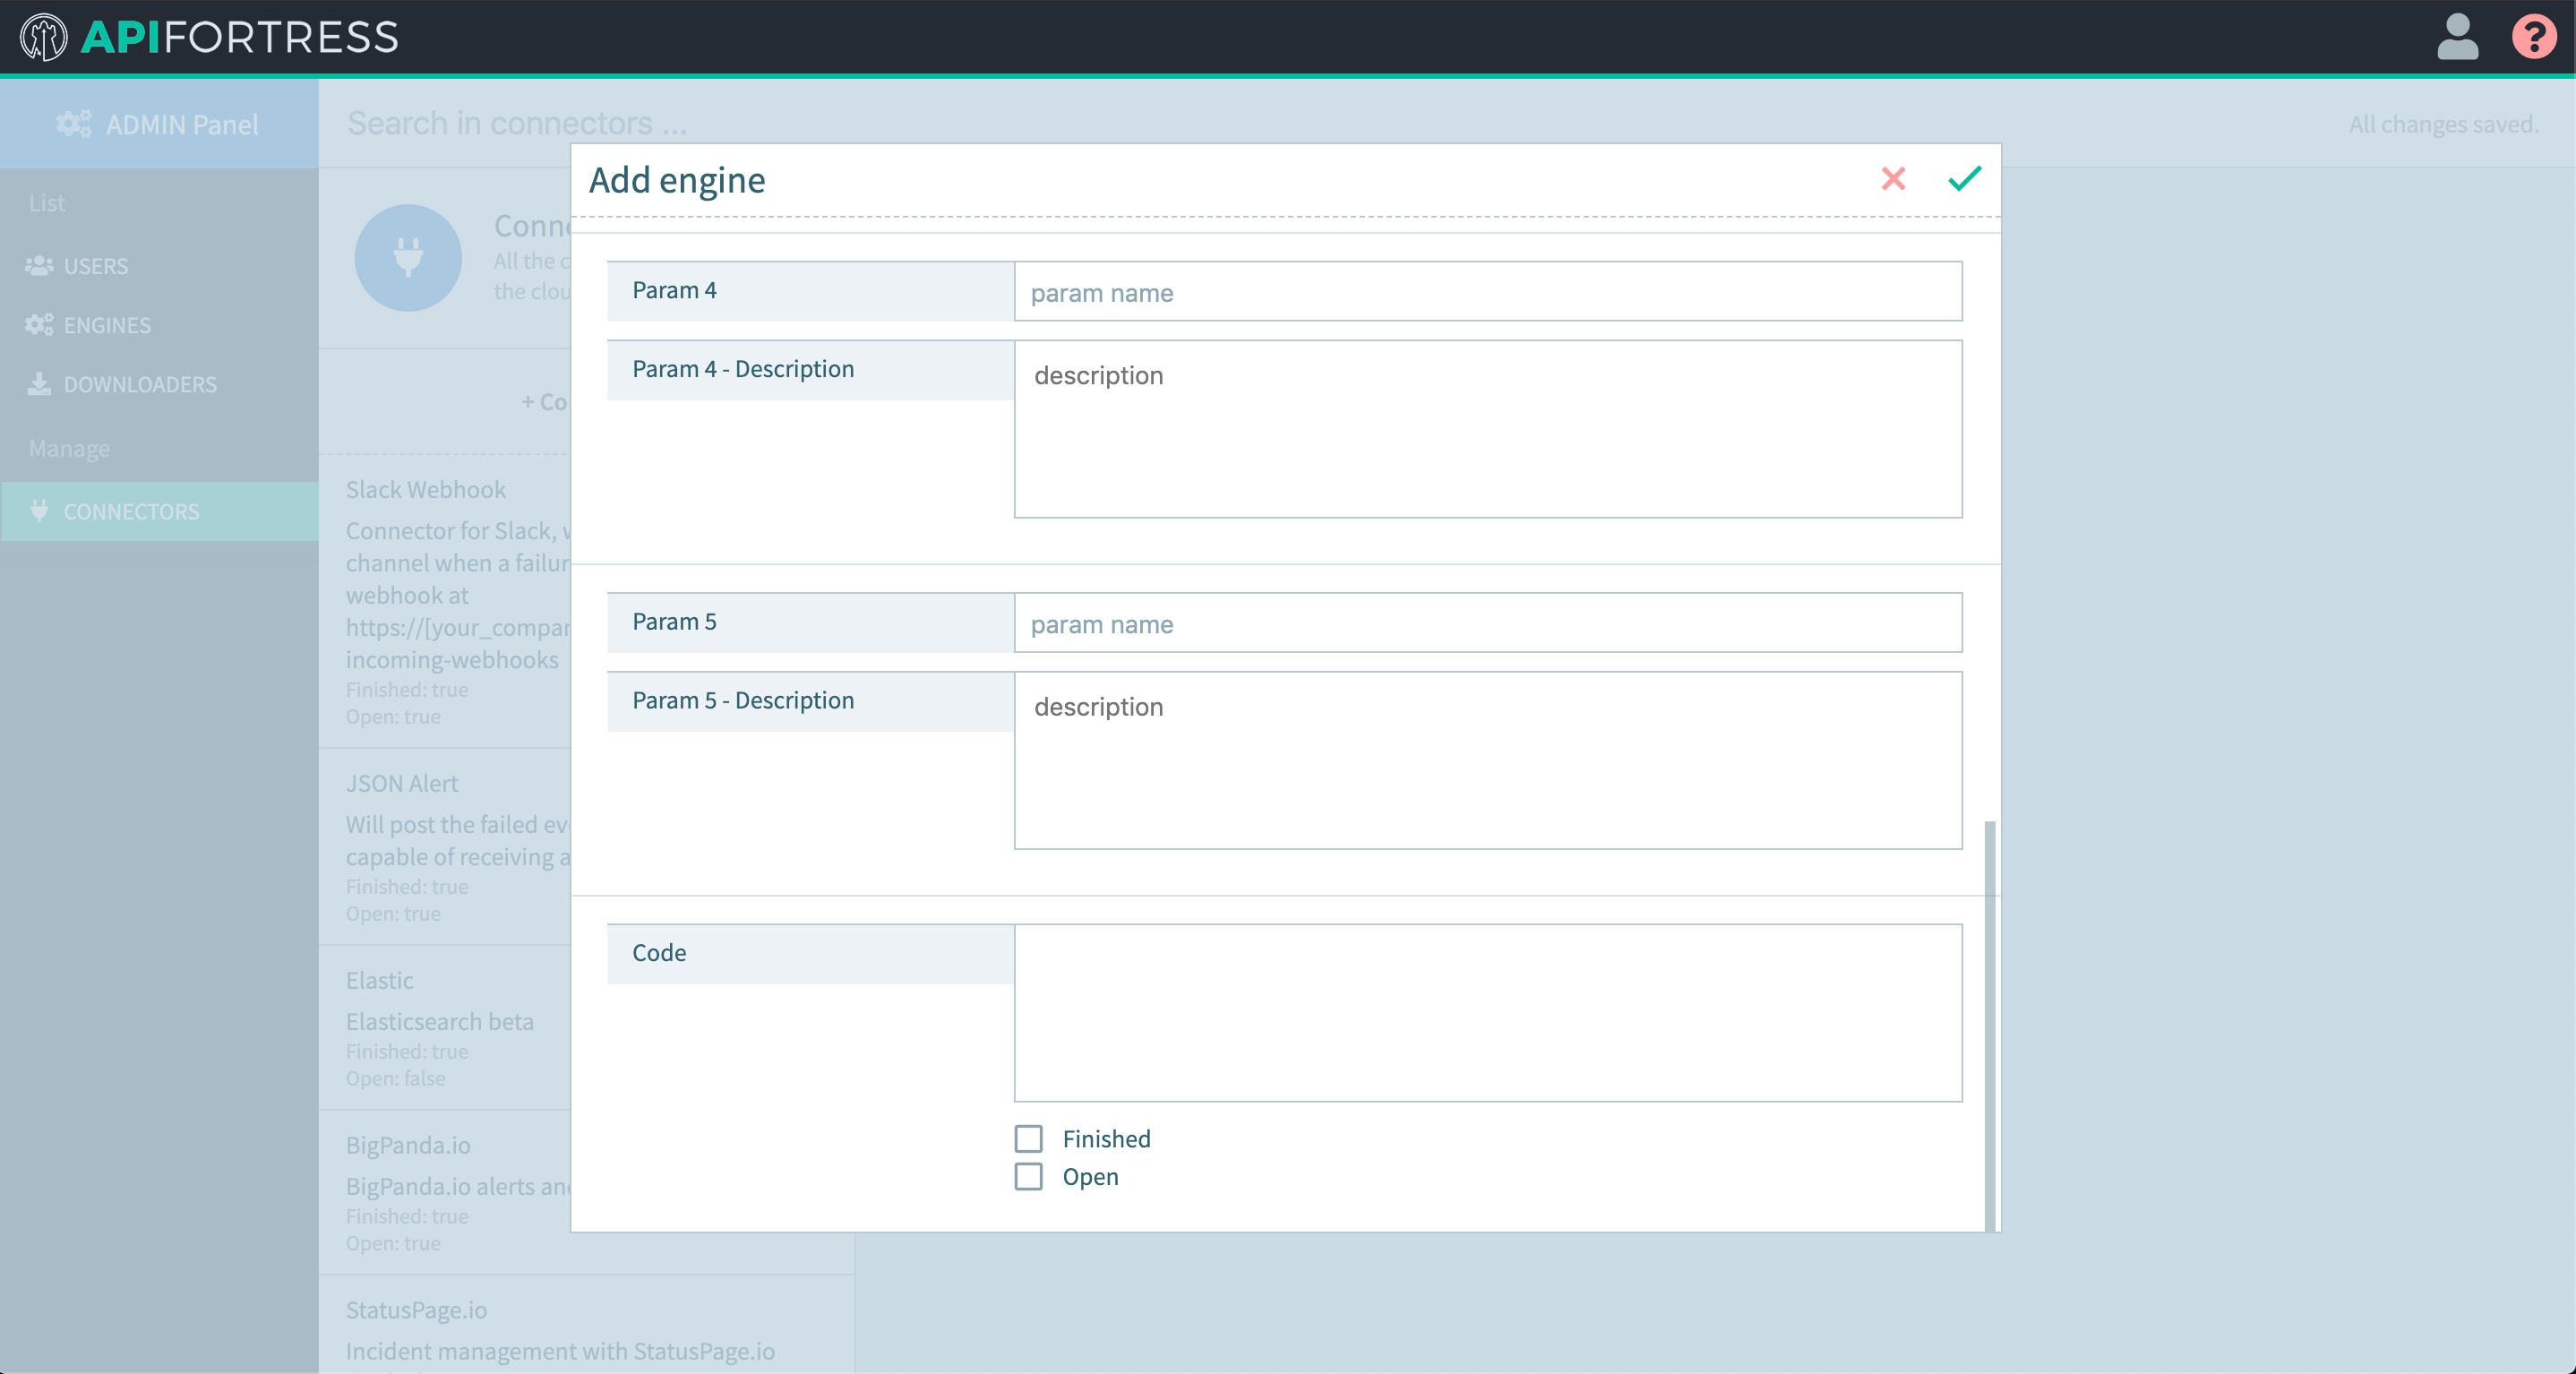Close the Add engine dialog
Screen dimensions: 2576x1374
(1894, 180)
